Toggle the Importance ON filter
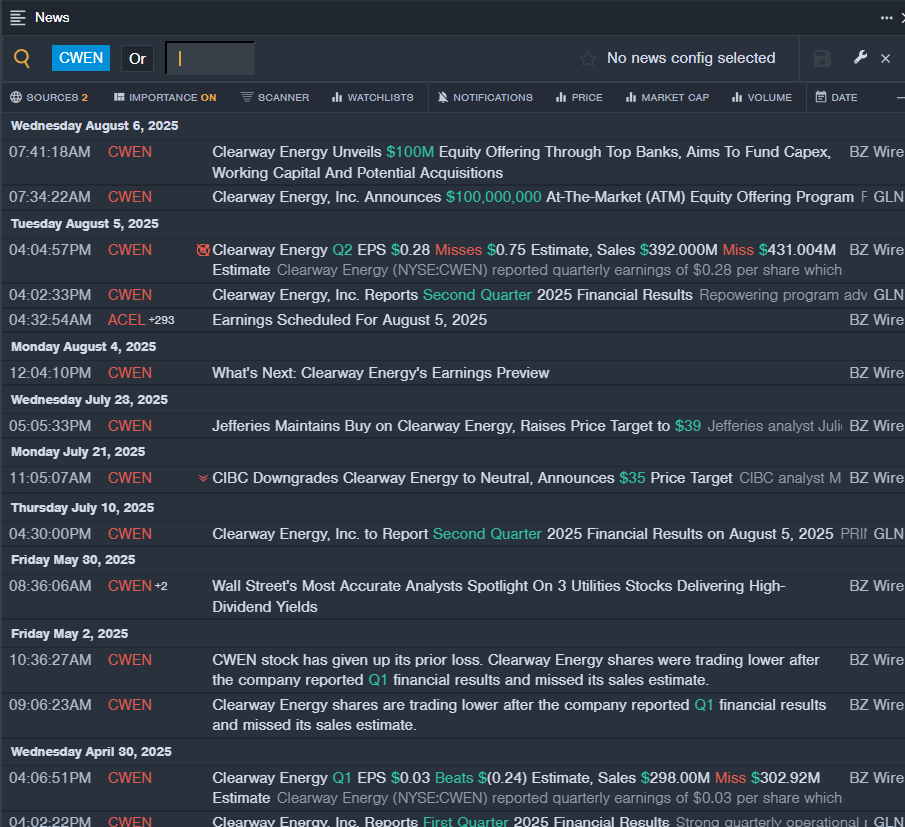The height and width of the screenshot is (827, 905). 165,97
